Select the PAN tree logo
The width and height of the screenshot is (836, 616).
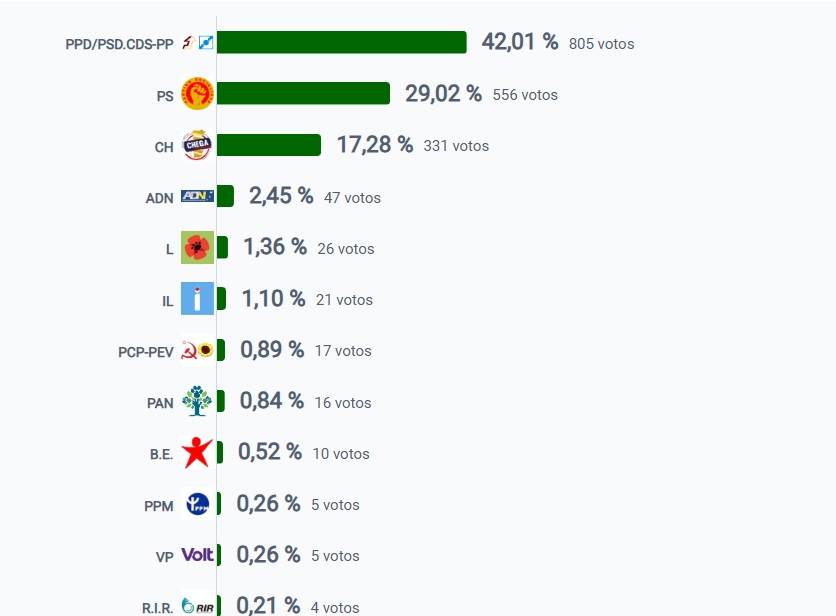coord(197,401)
